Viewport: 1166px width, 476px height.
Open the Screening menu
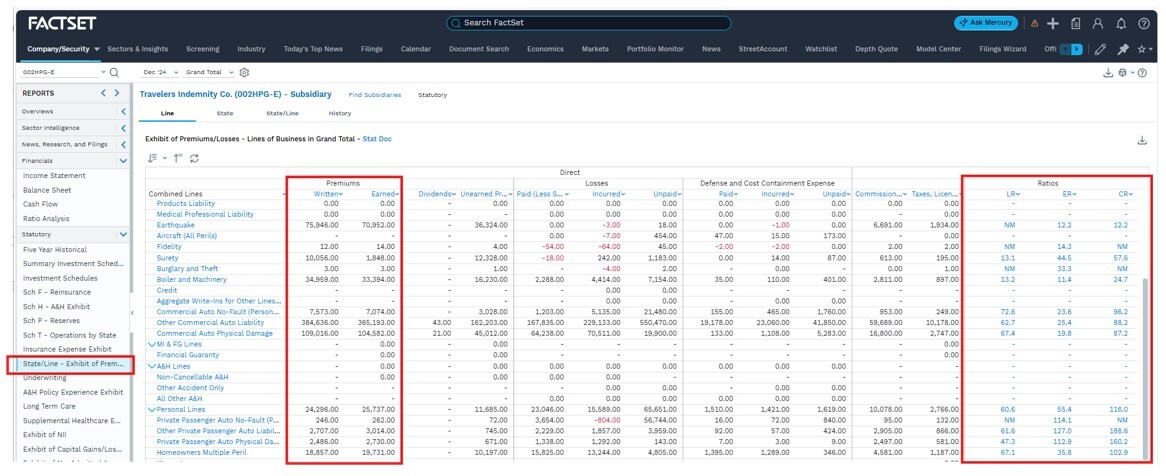tap(202, 49)
